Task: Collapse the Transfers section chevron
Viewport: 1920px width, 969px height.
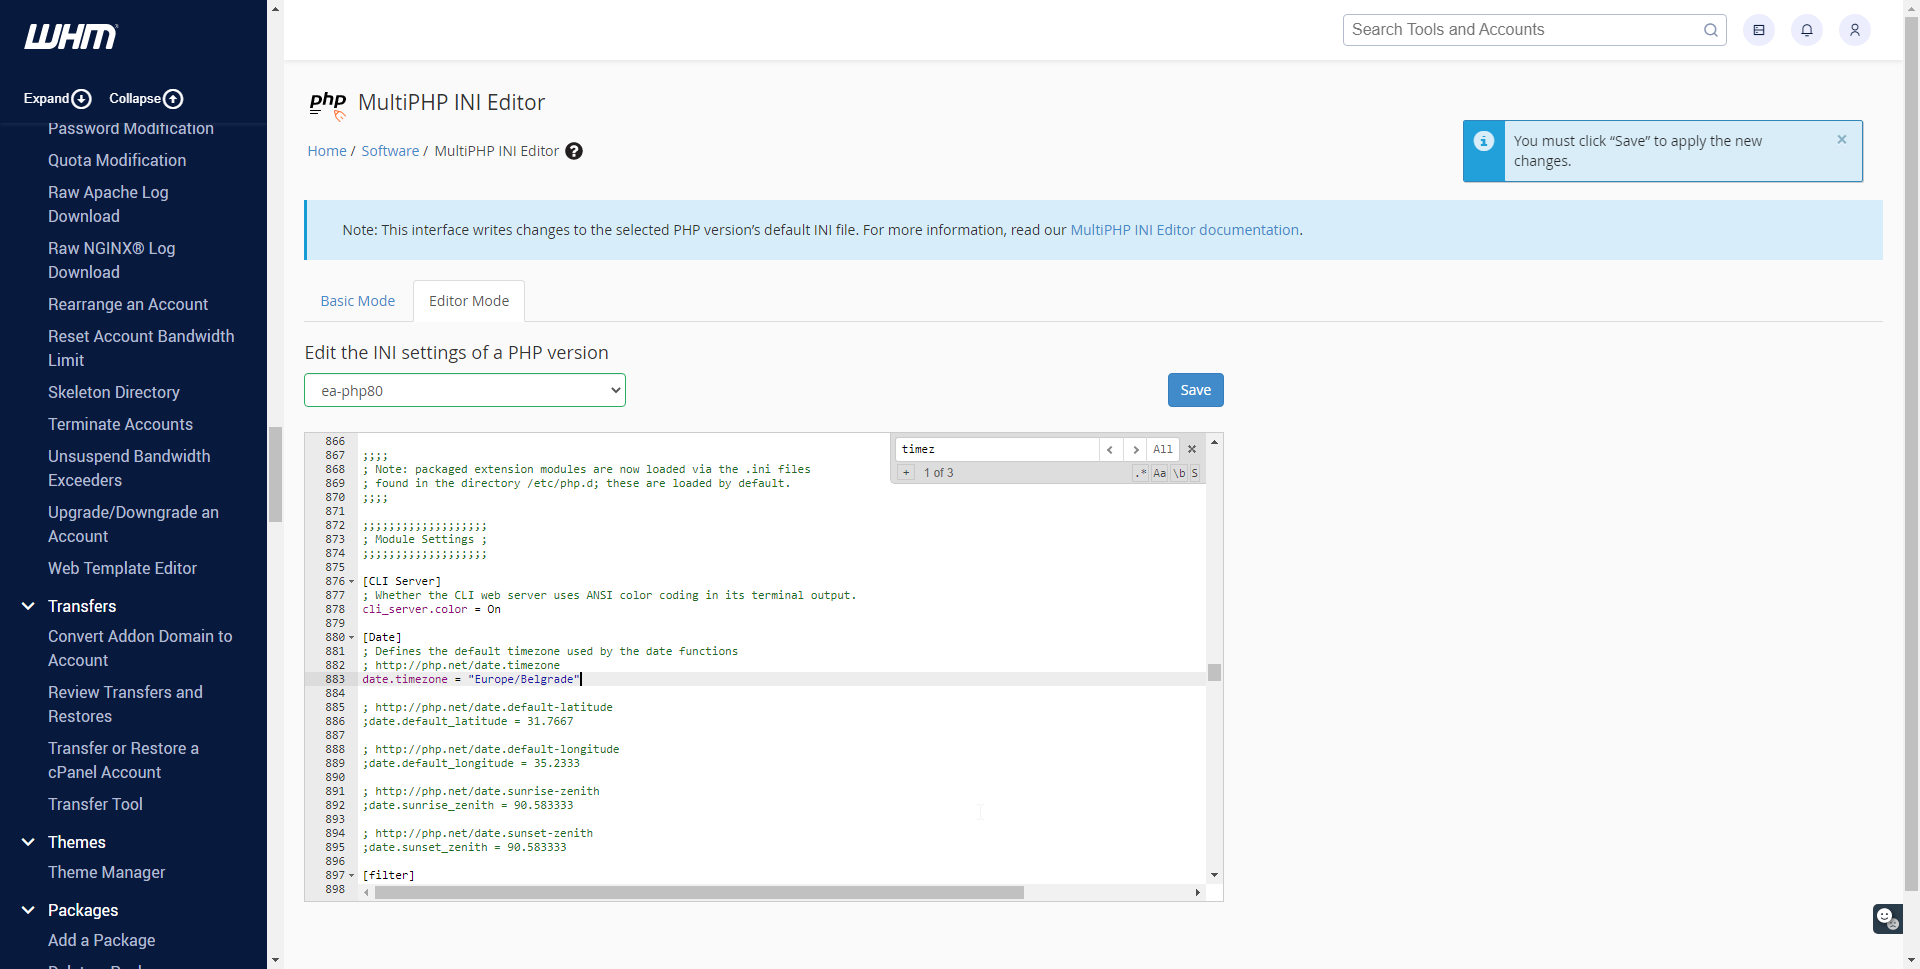Action: pyautogui.click(x=28, y=606)
